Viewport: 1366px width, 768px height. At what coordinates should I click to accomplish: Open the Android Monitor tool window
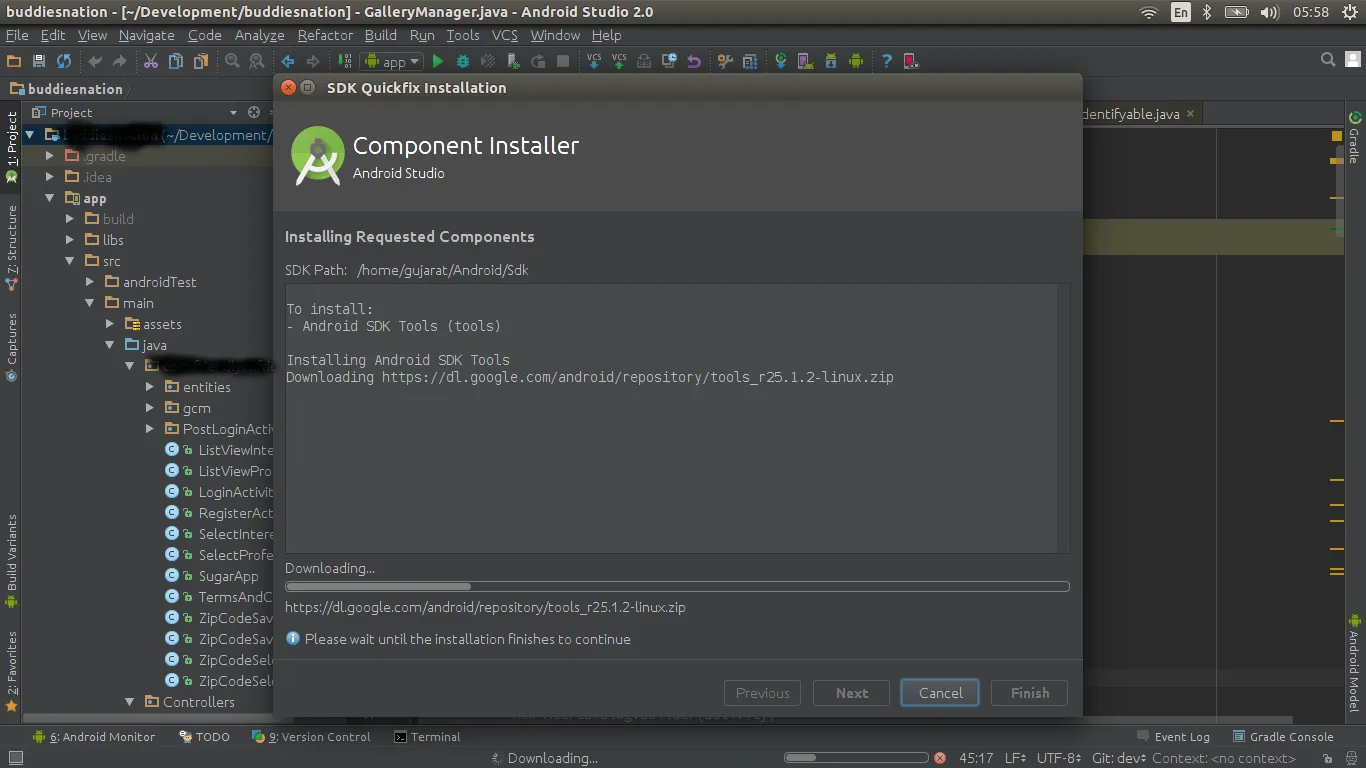[94, 737]
